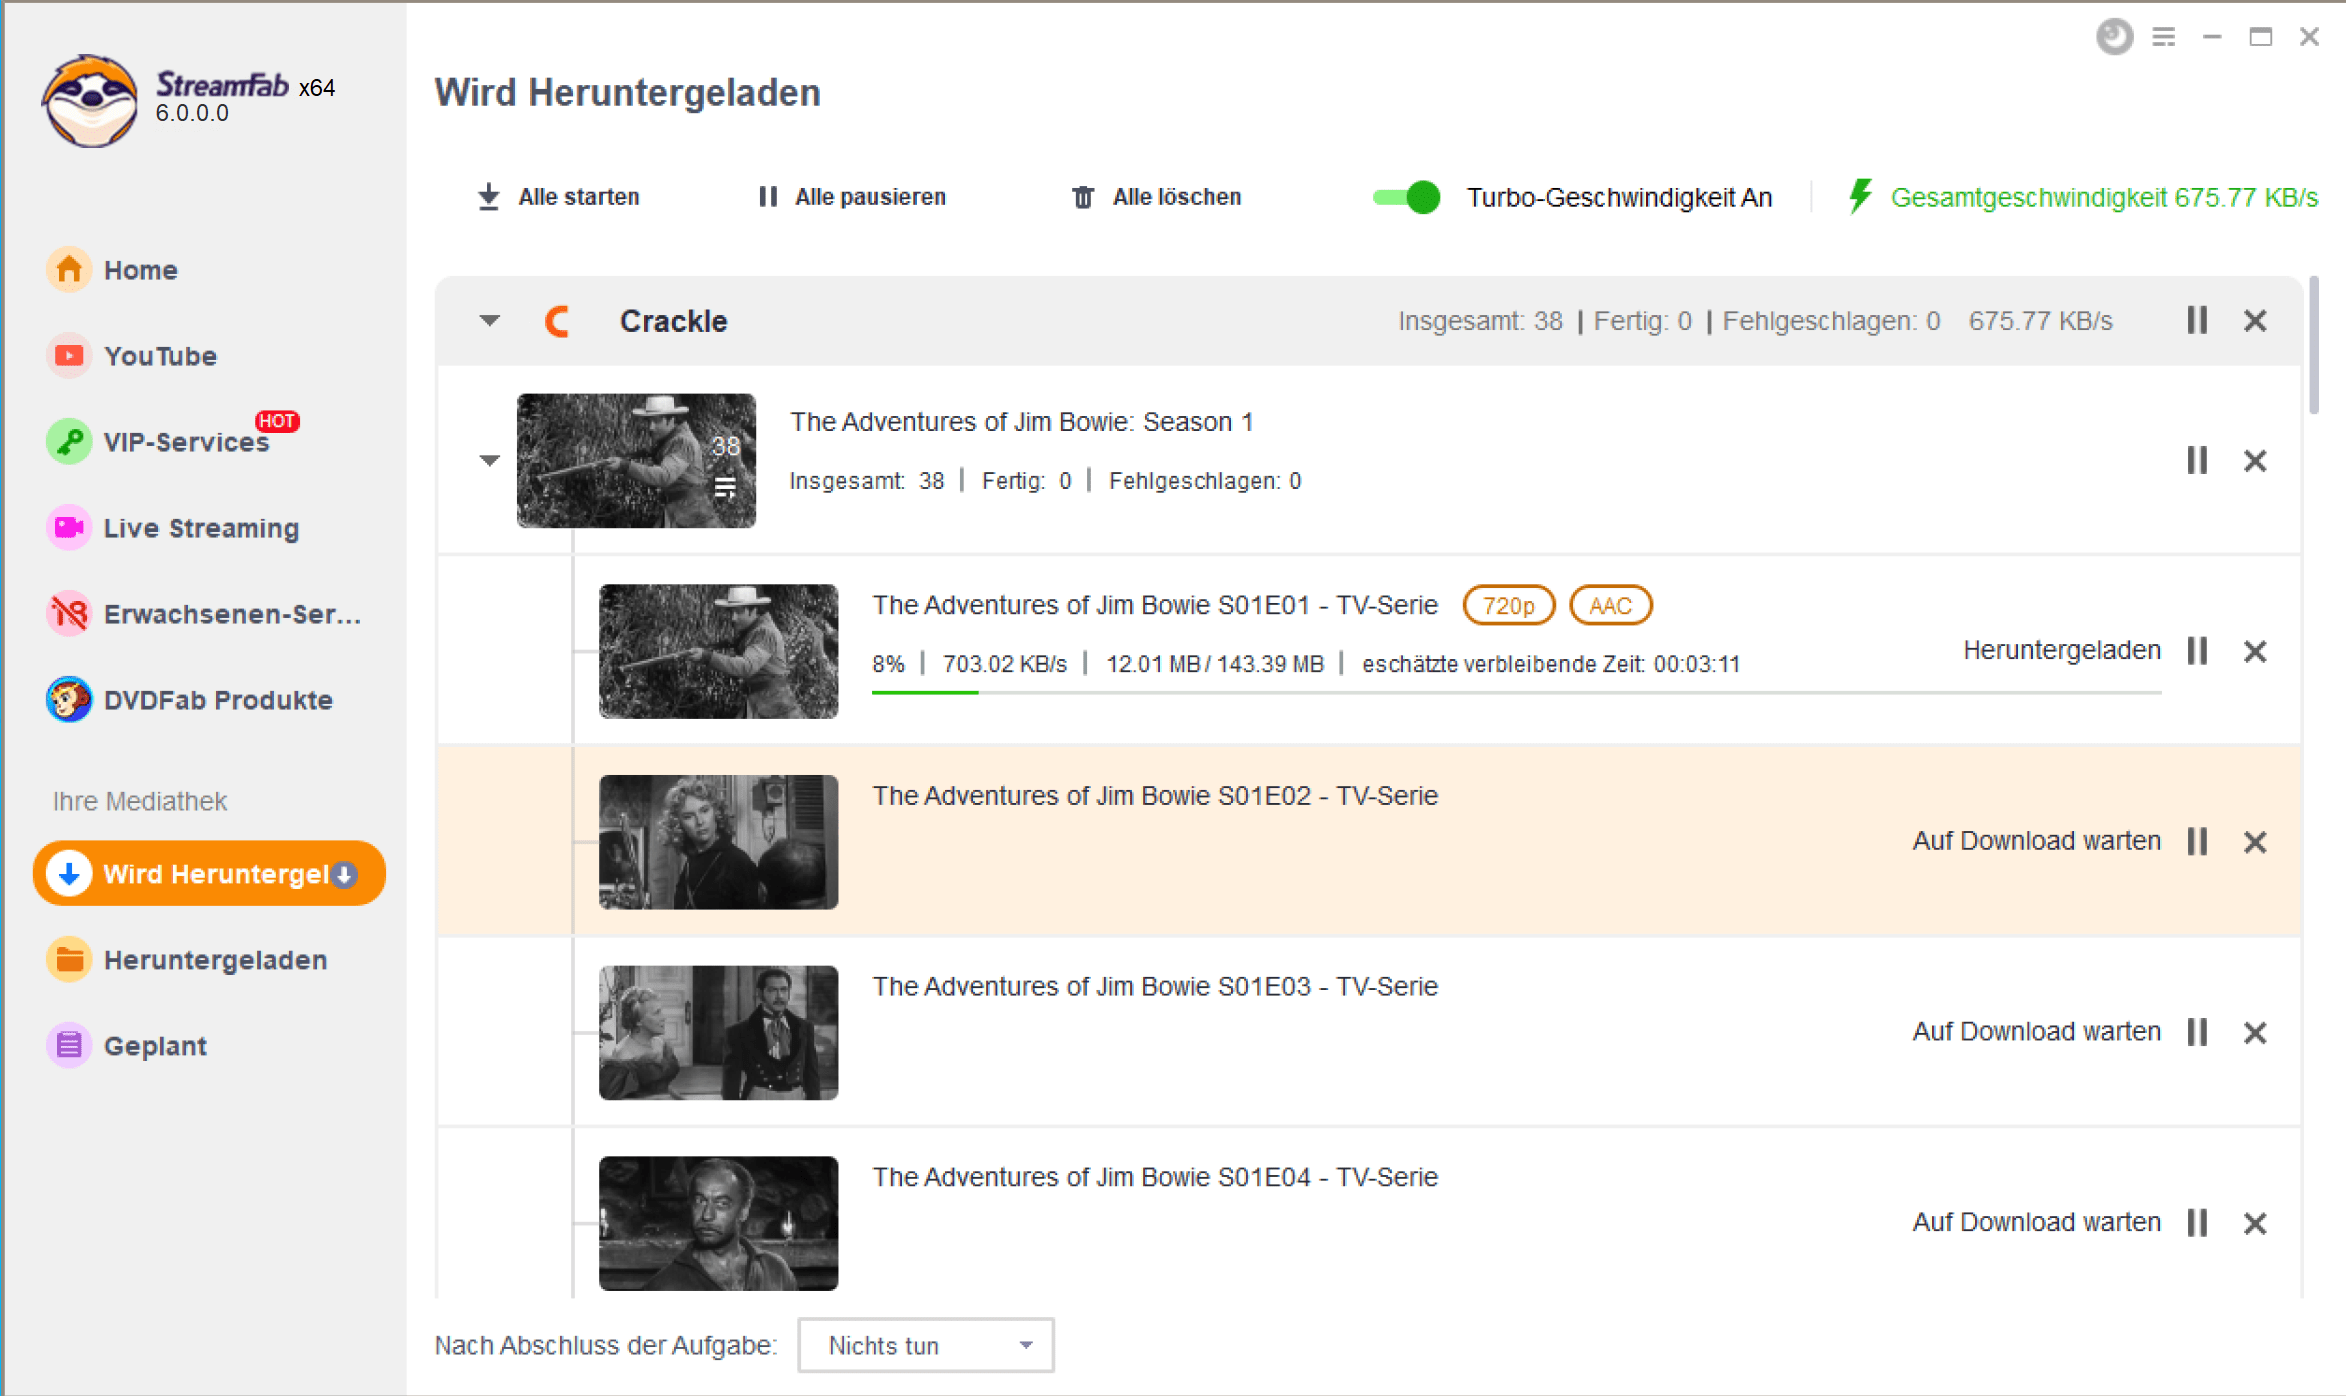Screen dimensions: 2346x1396
Task: Open the Heruntergeladen library
Action: pos(215,960)
